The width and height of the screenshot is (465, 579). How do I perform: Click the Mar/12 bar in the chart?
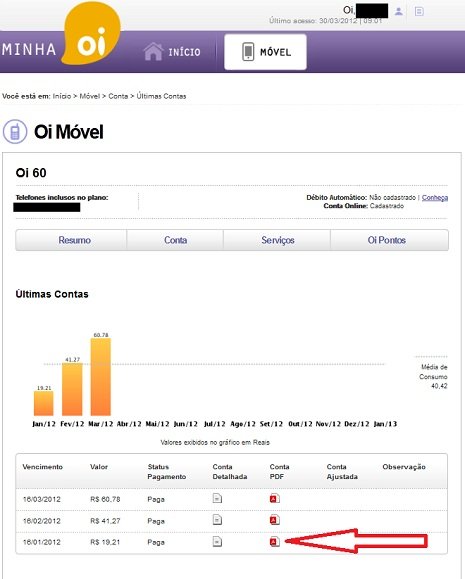[x=100, y=377]
